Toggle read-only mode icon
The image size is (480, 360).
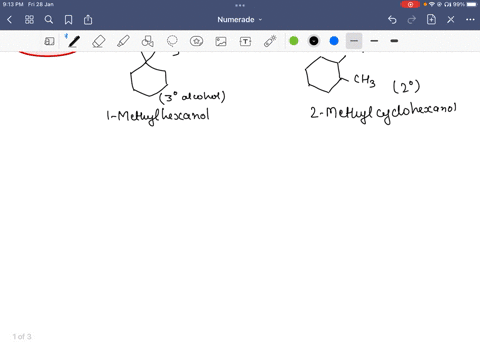pyautogui.click(x=49, y=41)
